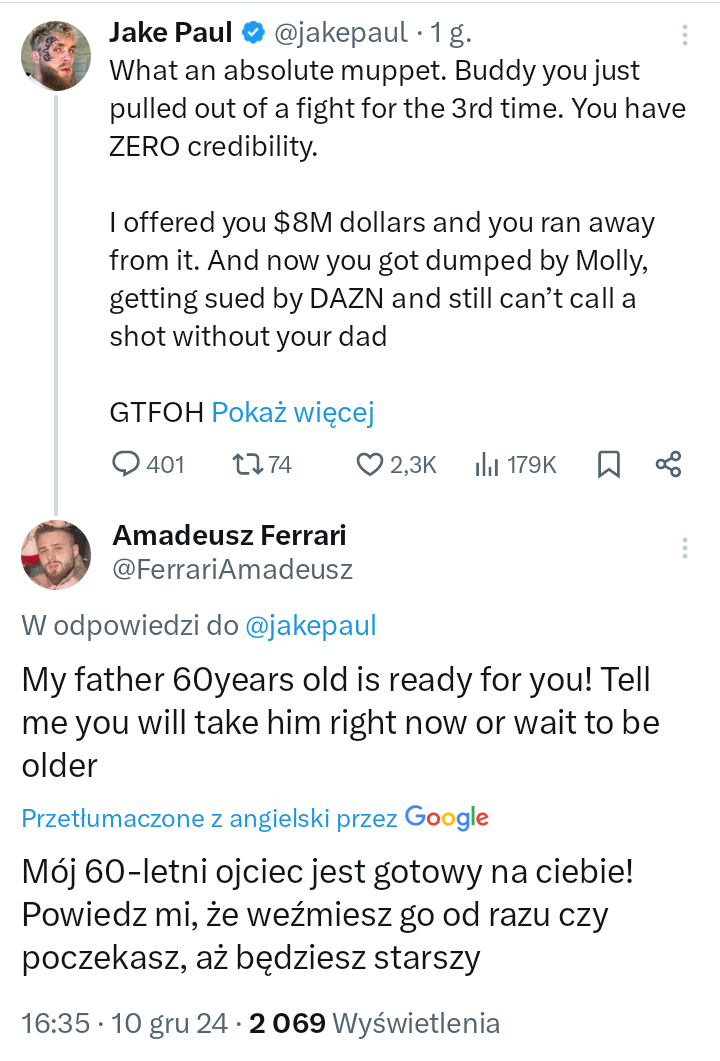Image resolution: width=720 pixels, height=1061 pixels.
Task: Click the reply icon on Jake Paul's tweet
Action: coord(125,464)
